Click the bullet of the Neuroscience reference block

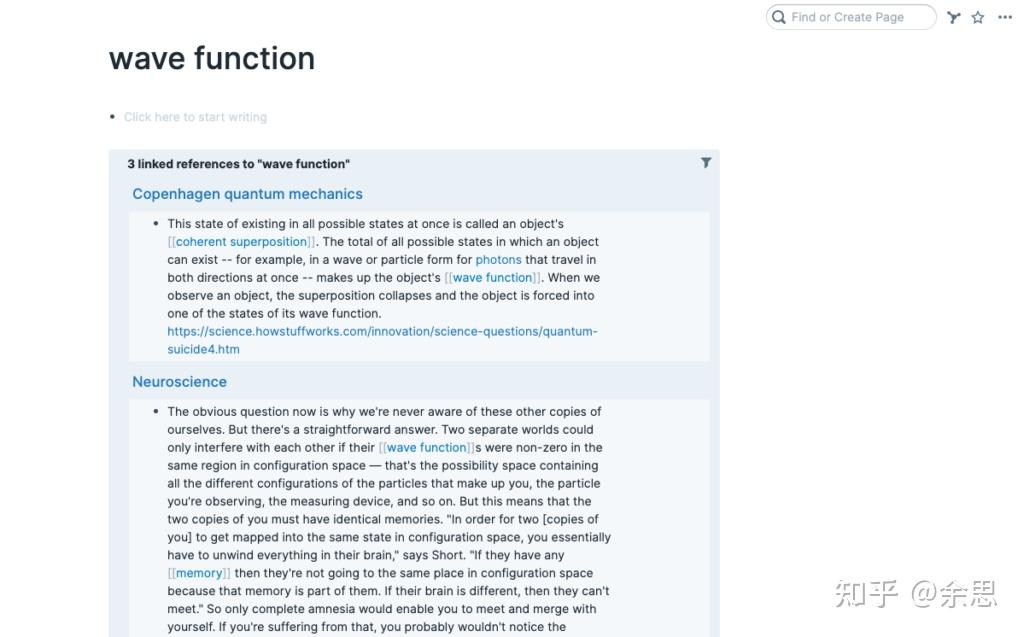156,412
